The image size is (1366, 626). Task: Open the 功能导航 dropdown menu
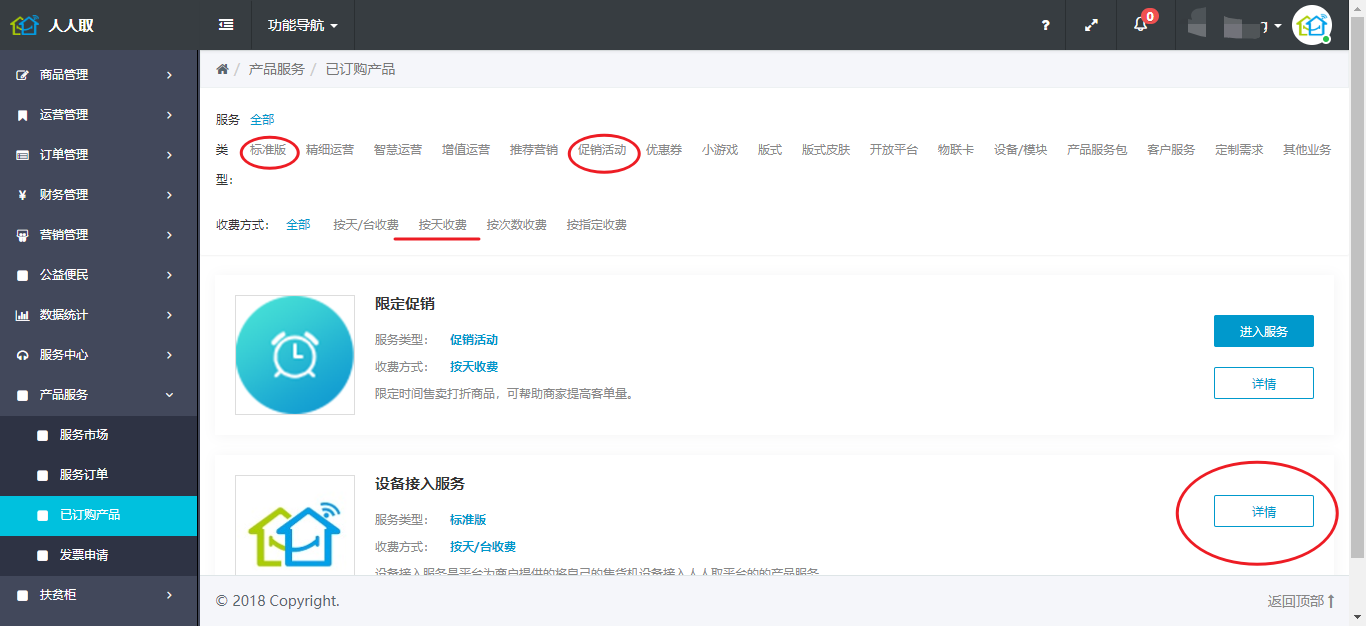[x=302, y=25]
